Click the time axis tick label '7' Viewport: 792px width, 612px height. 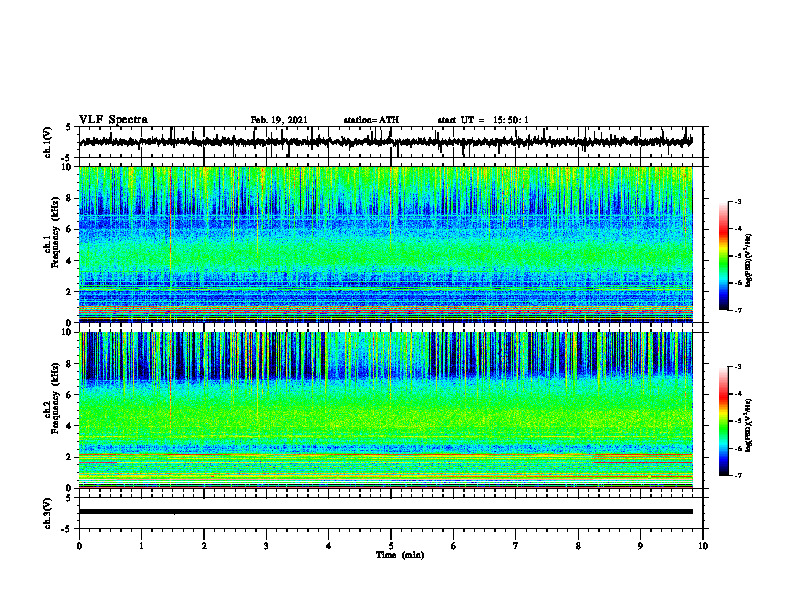pos(516,546)
